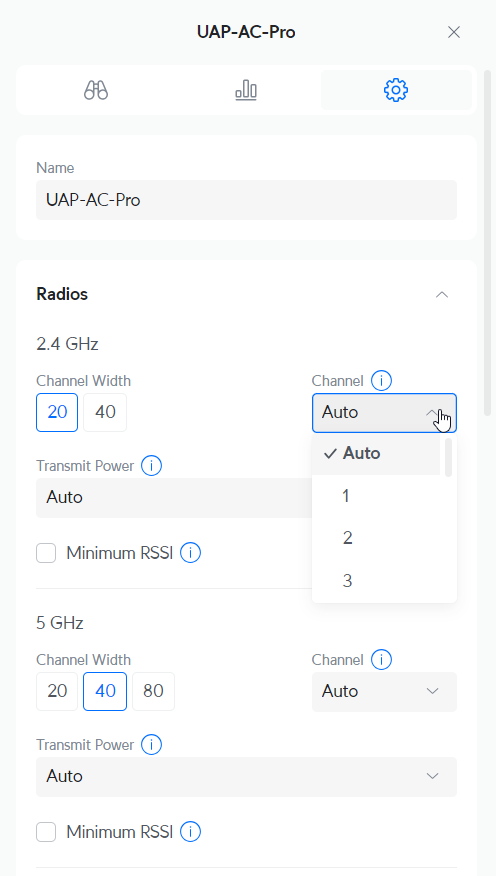Click the Name input field
This screenshot has height=876, width=496.
[246, 200]
